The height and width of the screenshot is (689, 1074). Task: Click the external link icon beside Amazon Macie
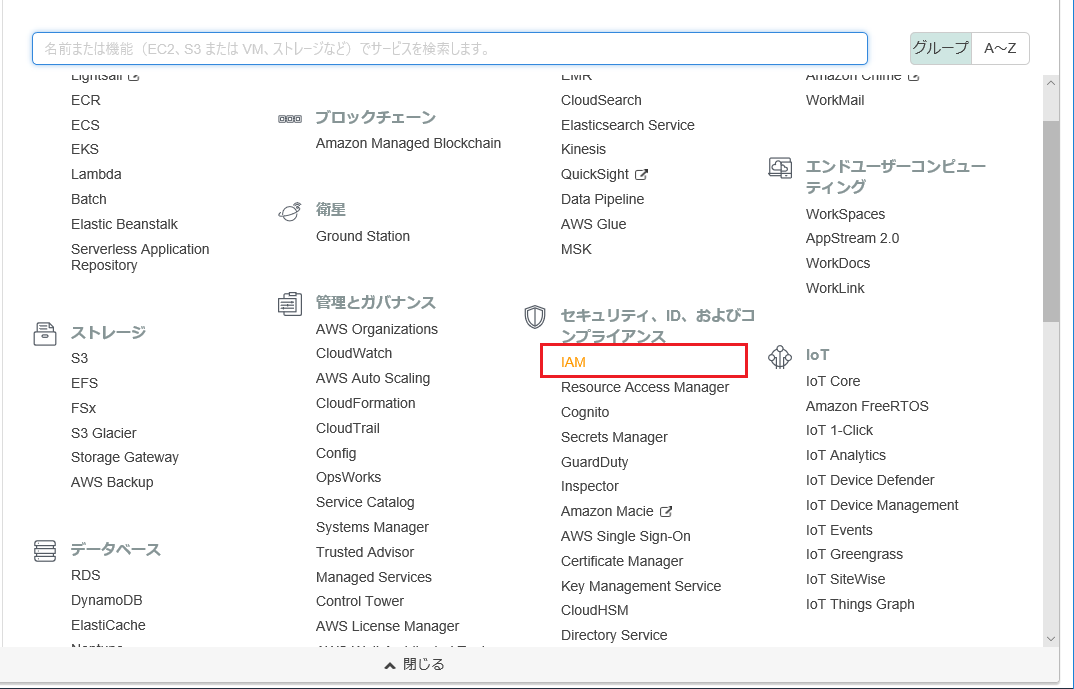[666, 512]
